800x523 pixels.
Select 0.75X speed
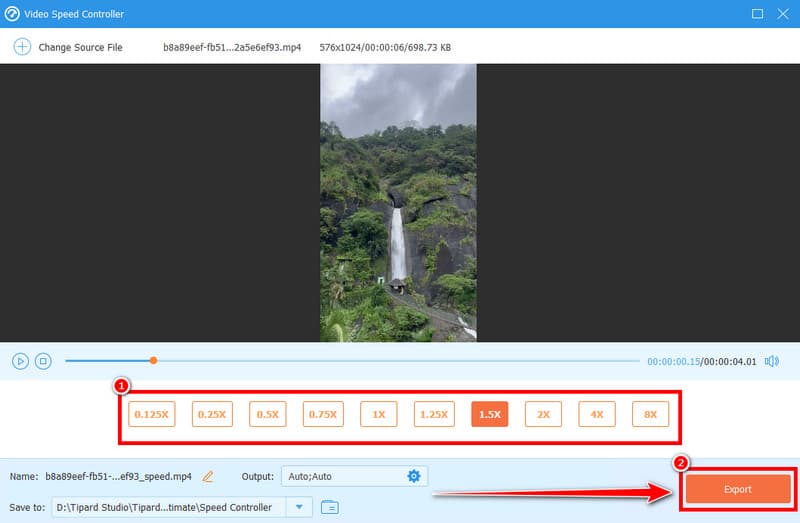tap(323, 414)
